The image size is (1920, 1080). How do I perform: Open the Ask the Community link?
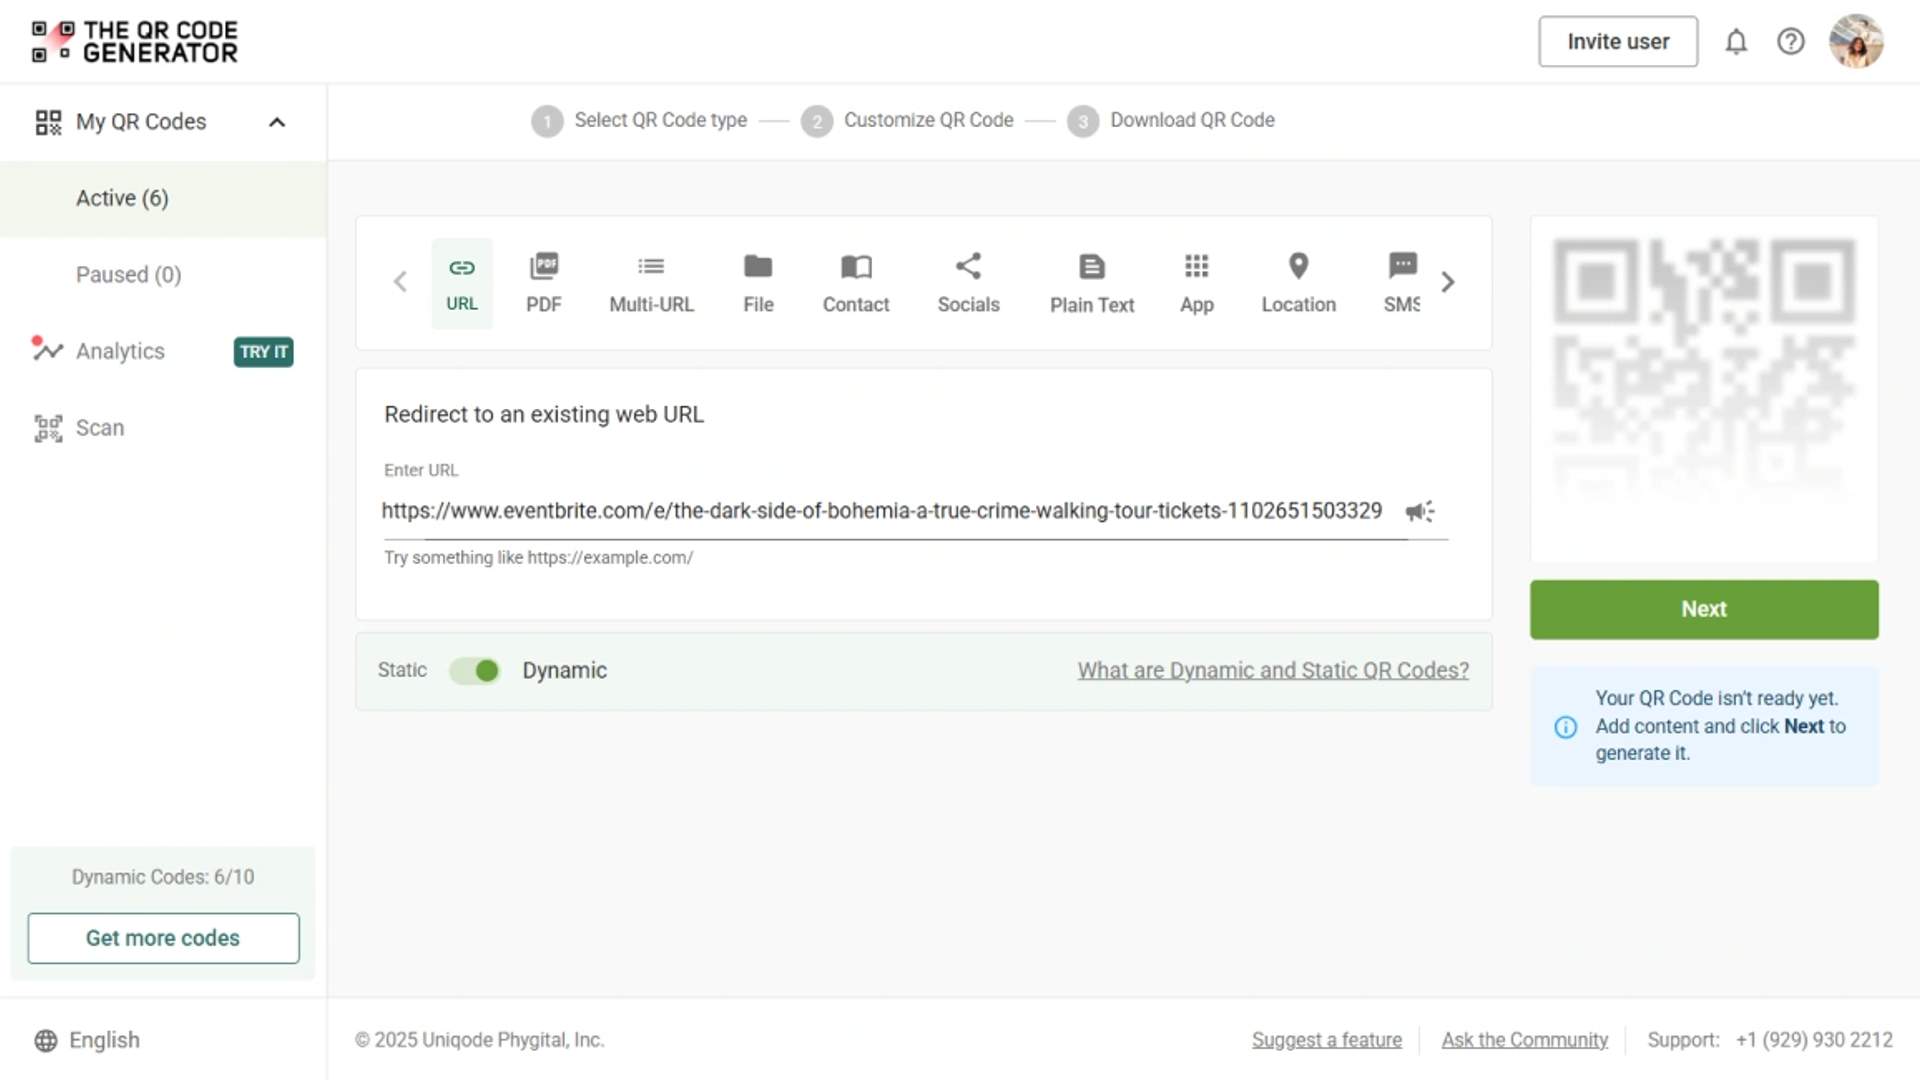pos(1524,1040)
